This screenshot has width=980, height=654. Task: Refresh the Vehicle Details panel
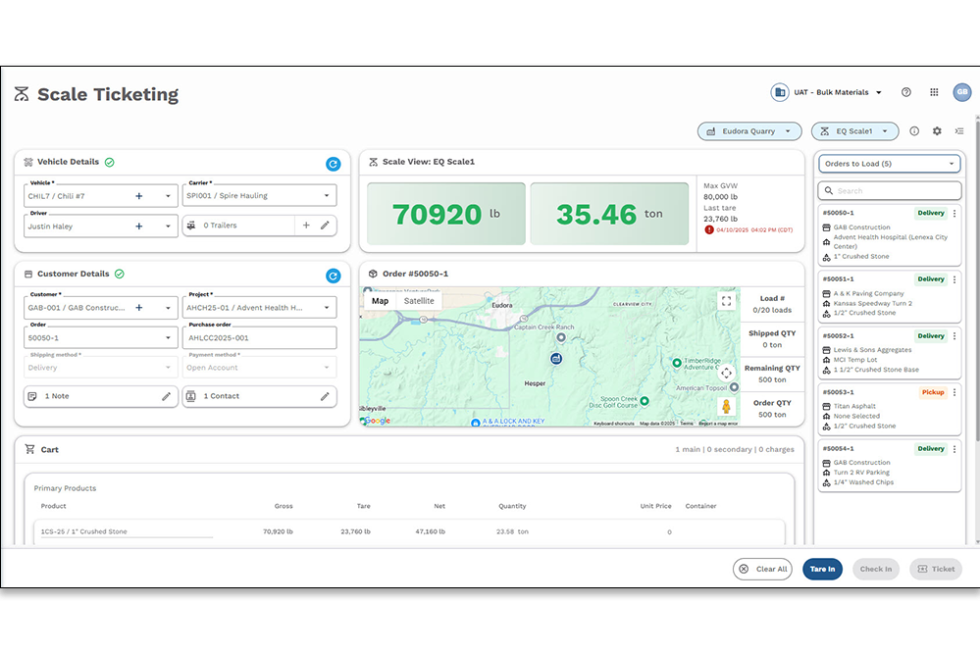[333, 163]
